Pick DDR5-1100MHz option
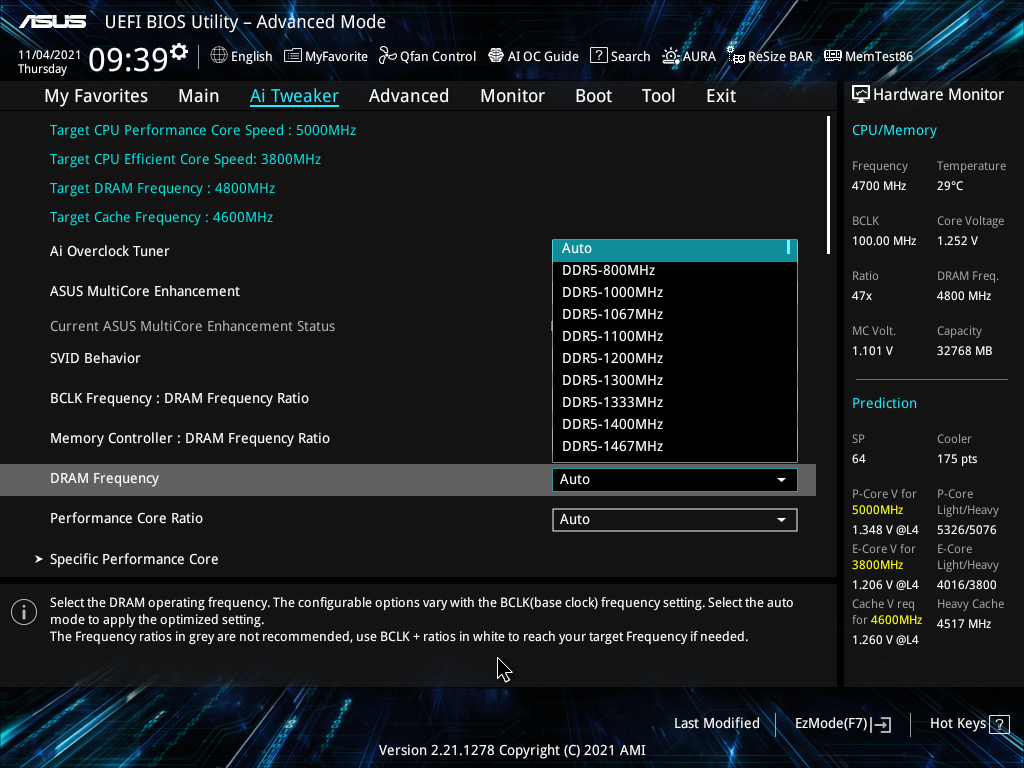 (x=675, y=336)
